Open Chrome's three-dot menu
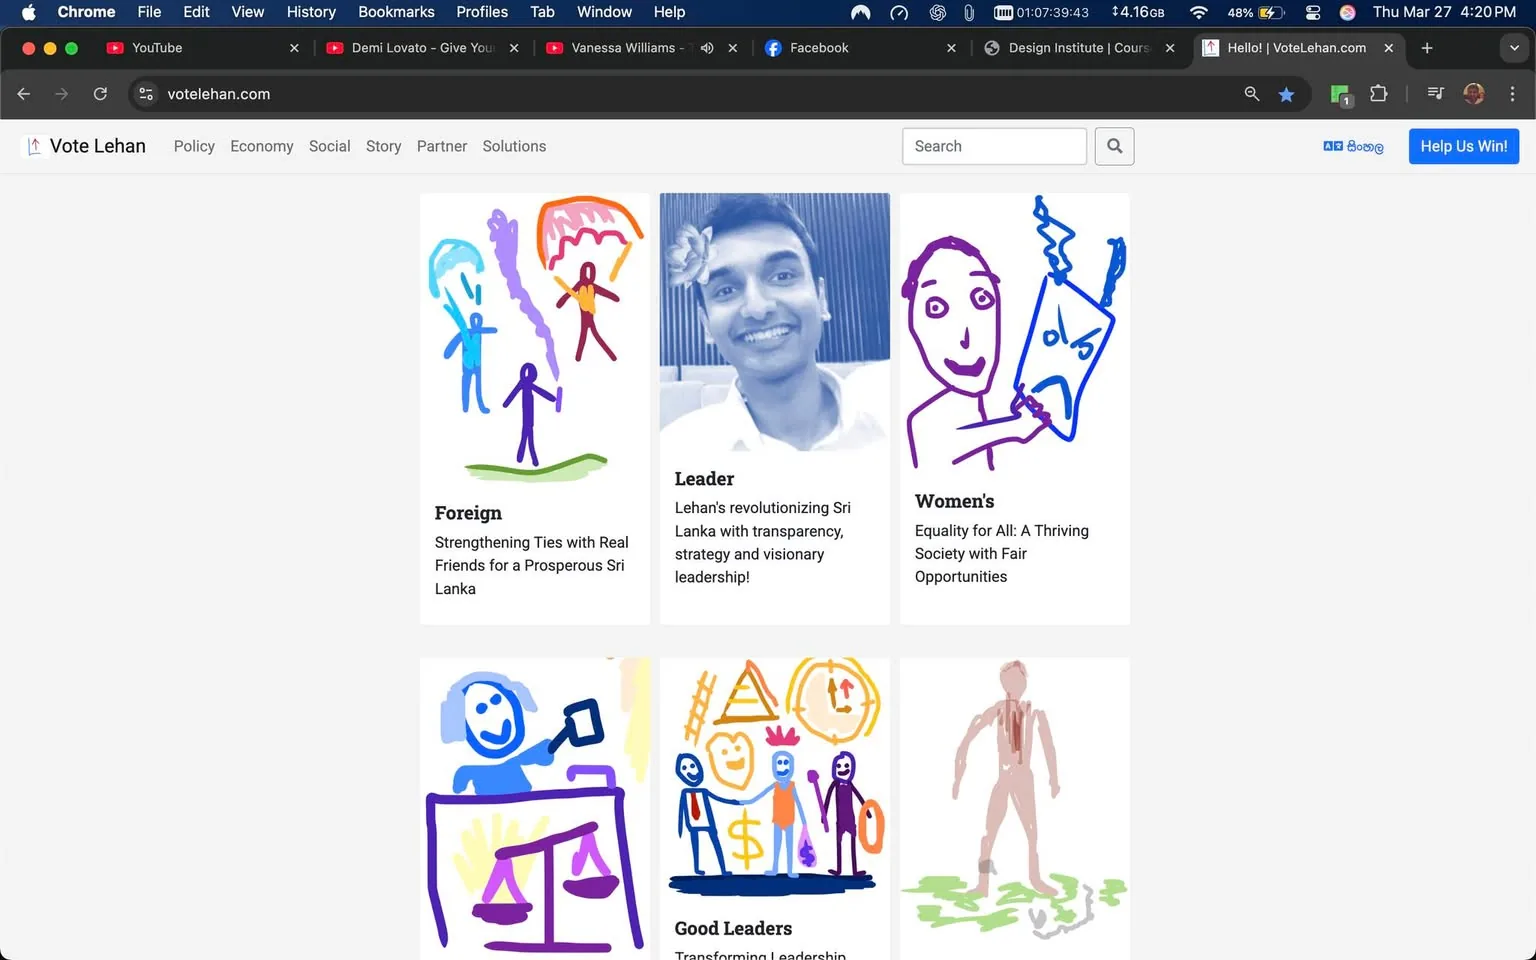The width and height of the screenshot is (1536, 960). [x=1513, y=93]
